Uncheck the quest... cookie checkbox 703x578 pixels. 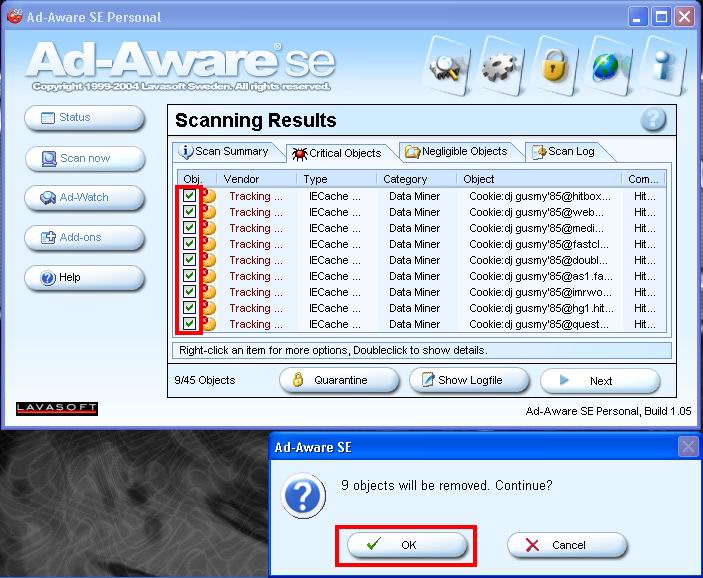[189, 323]
